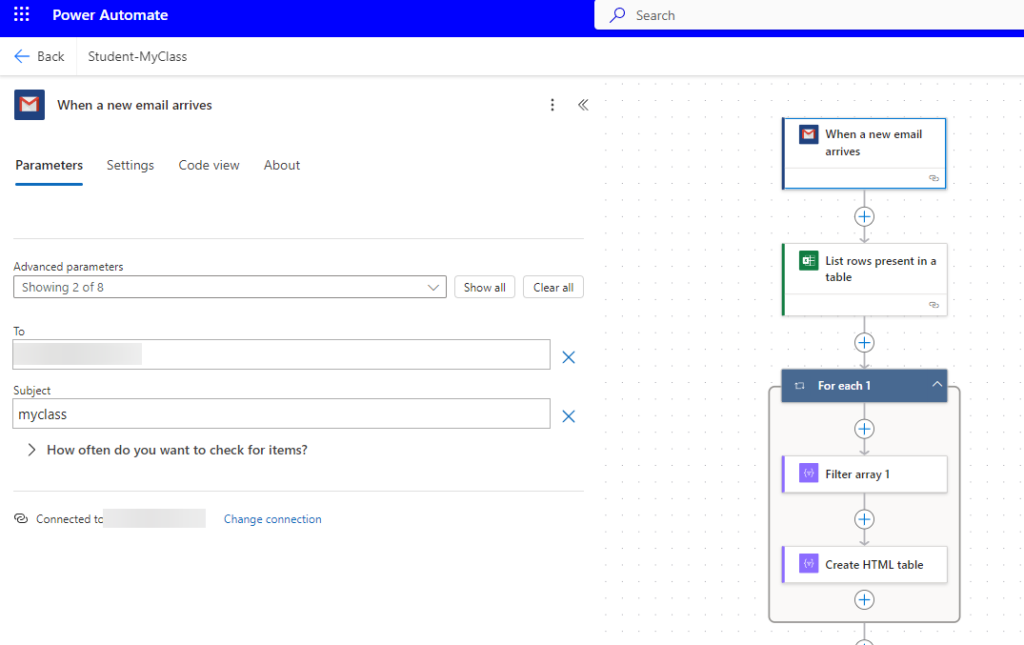Switch to the Settings tab
The width and height of the screenshot is (1024, 645).
coord(130,165)
